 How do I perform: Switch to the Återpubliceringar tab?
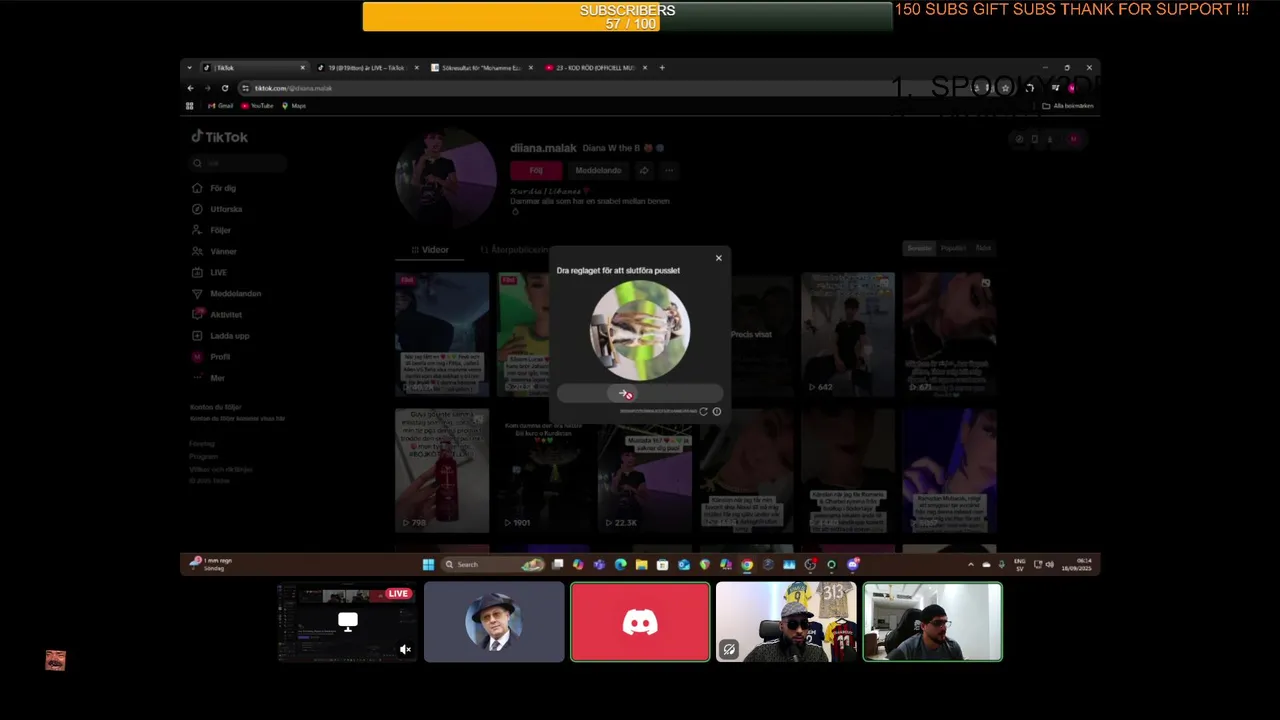tap(515, 250)
